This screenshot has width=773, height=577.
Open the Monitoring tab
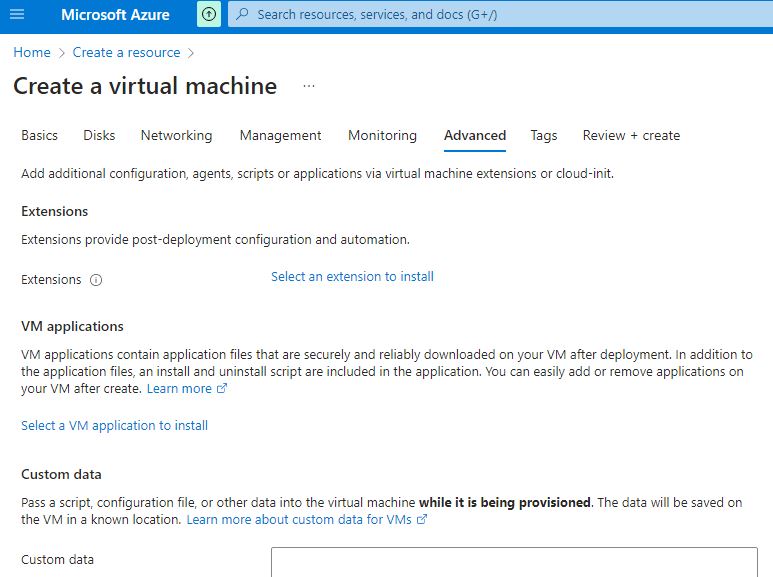(x=382, y=135)
